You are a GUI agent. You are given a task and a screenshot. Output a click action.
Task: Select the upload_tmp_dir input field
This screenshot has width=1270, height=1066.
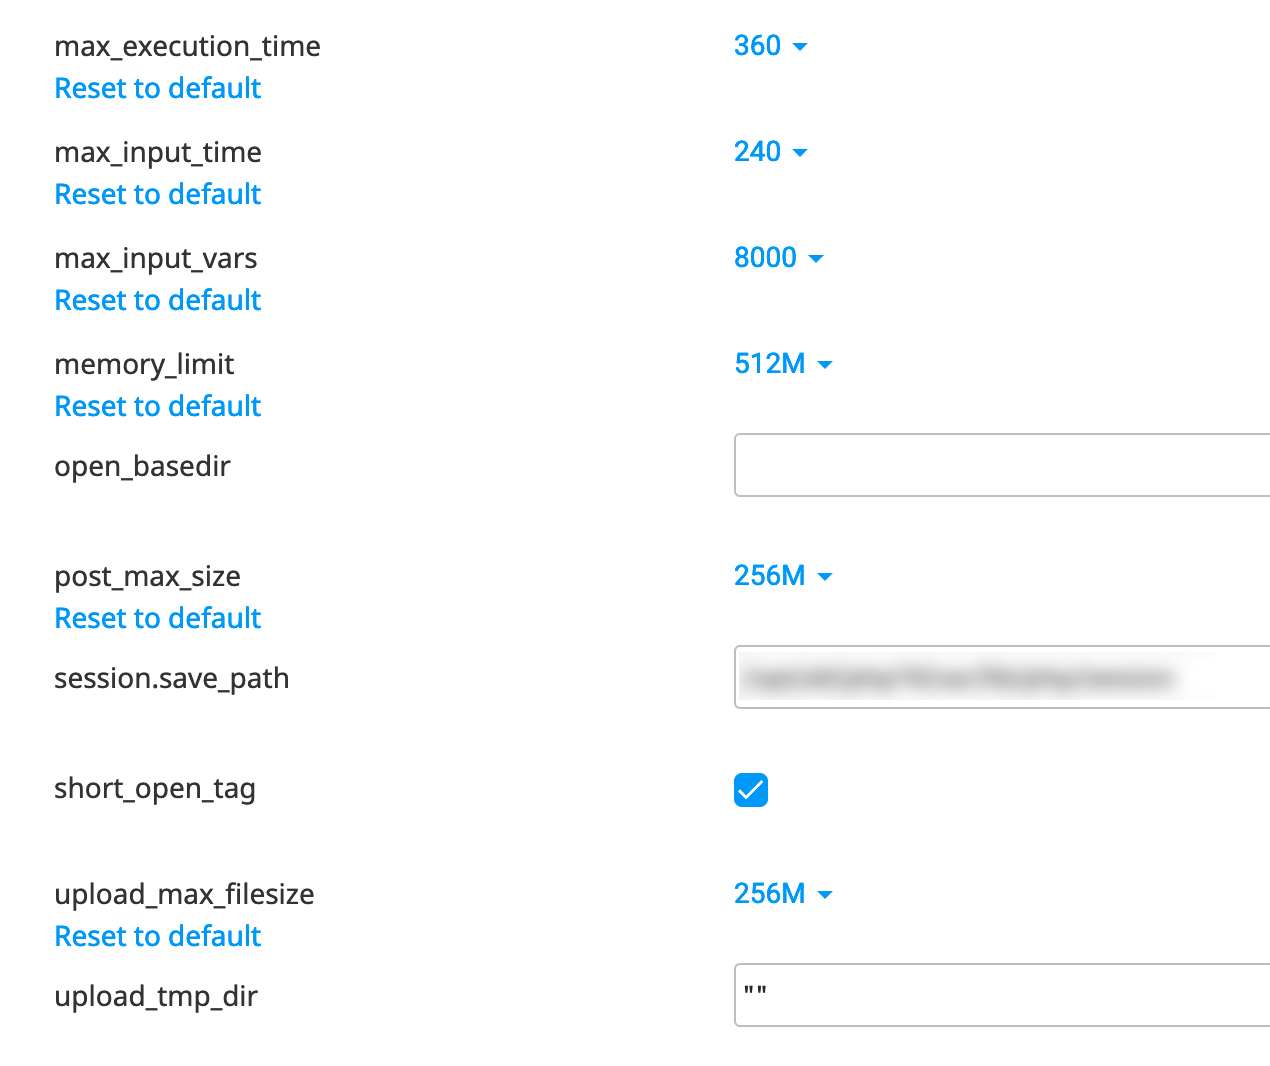tap(1002, 995)
